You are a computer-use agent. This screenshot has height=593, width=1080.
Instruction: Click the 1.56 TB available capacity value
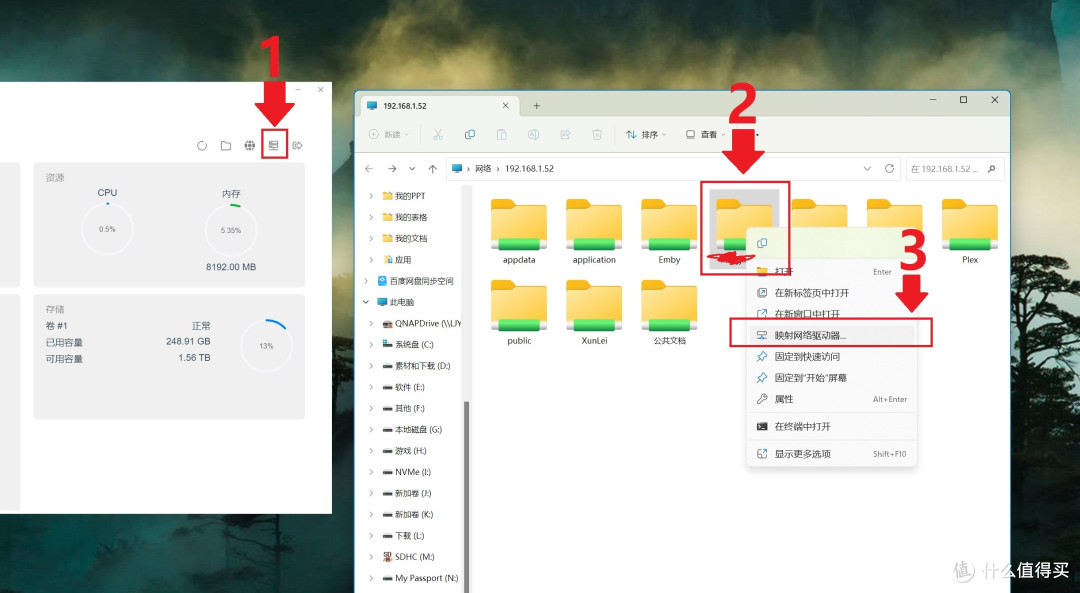click(194, 358)
